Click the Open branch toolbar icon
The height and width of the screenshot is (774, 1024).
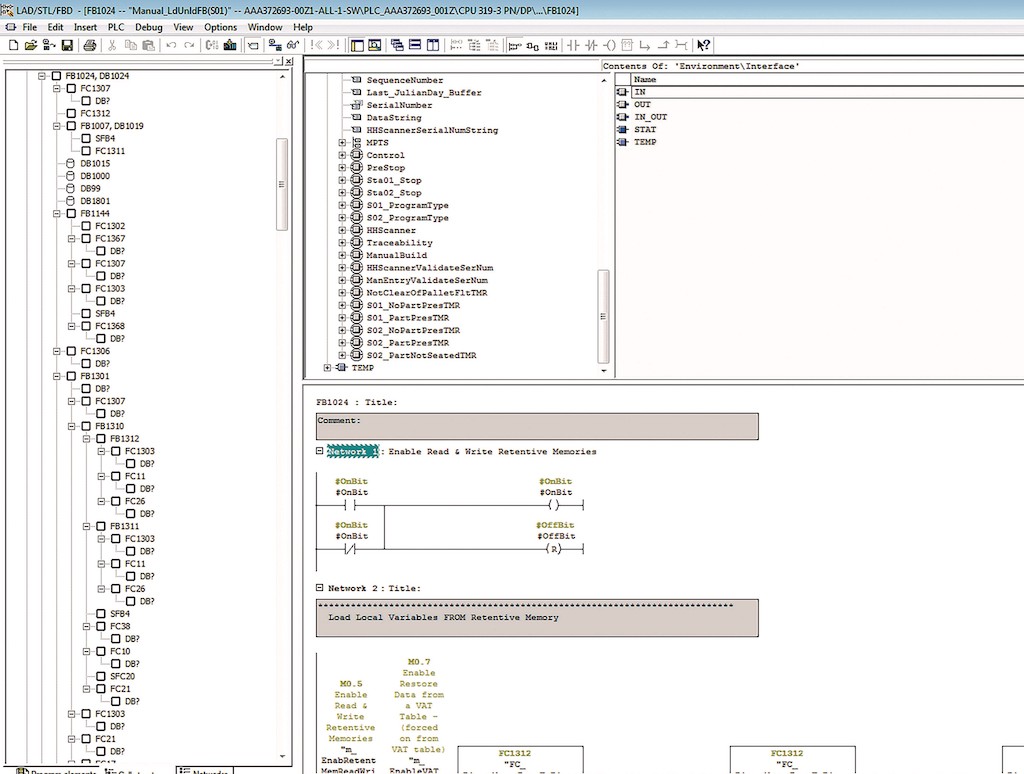click(x=645, y=45)
